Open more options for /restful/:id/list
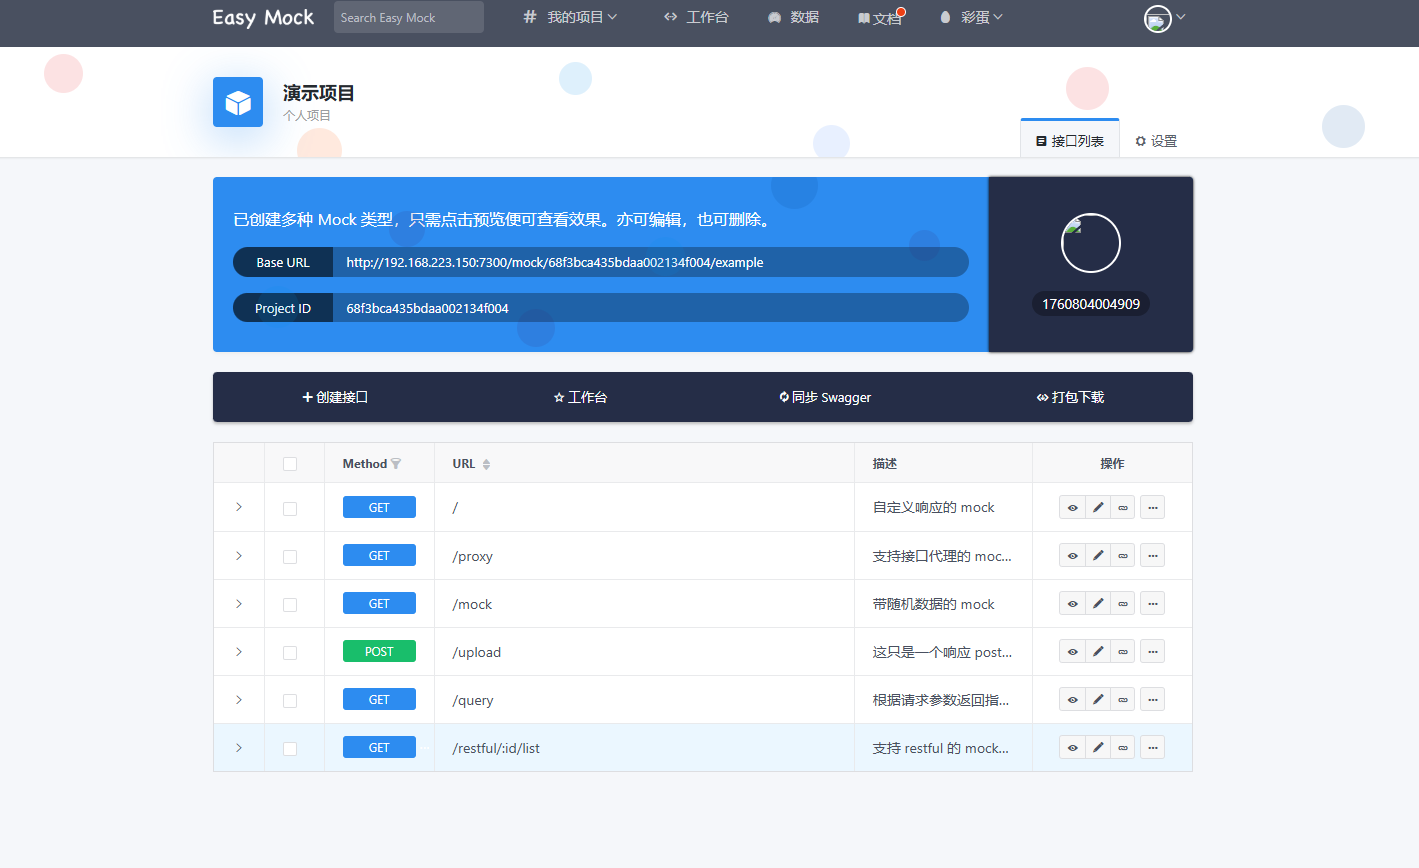This screenshot has height=868, width=1419. pos(1152,748)
